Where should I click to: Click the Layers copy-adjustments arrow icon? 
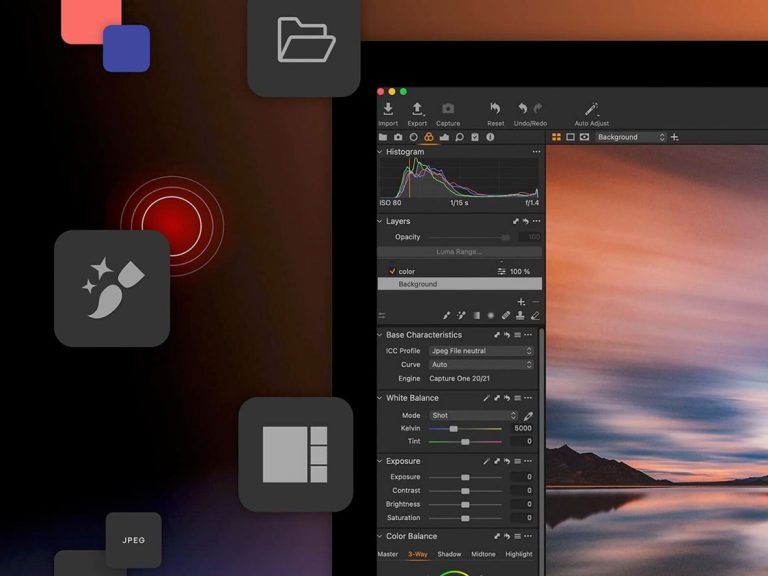tap(515, 221)
